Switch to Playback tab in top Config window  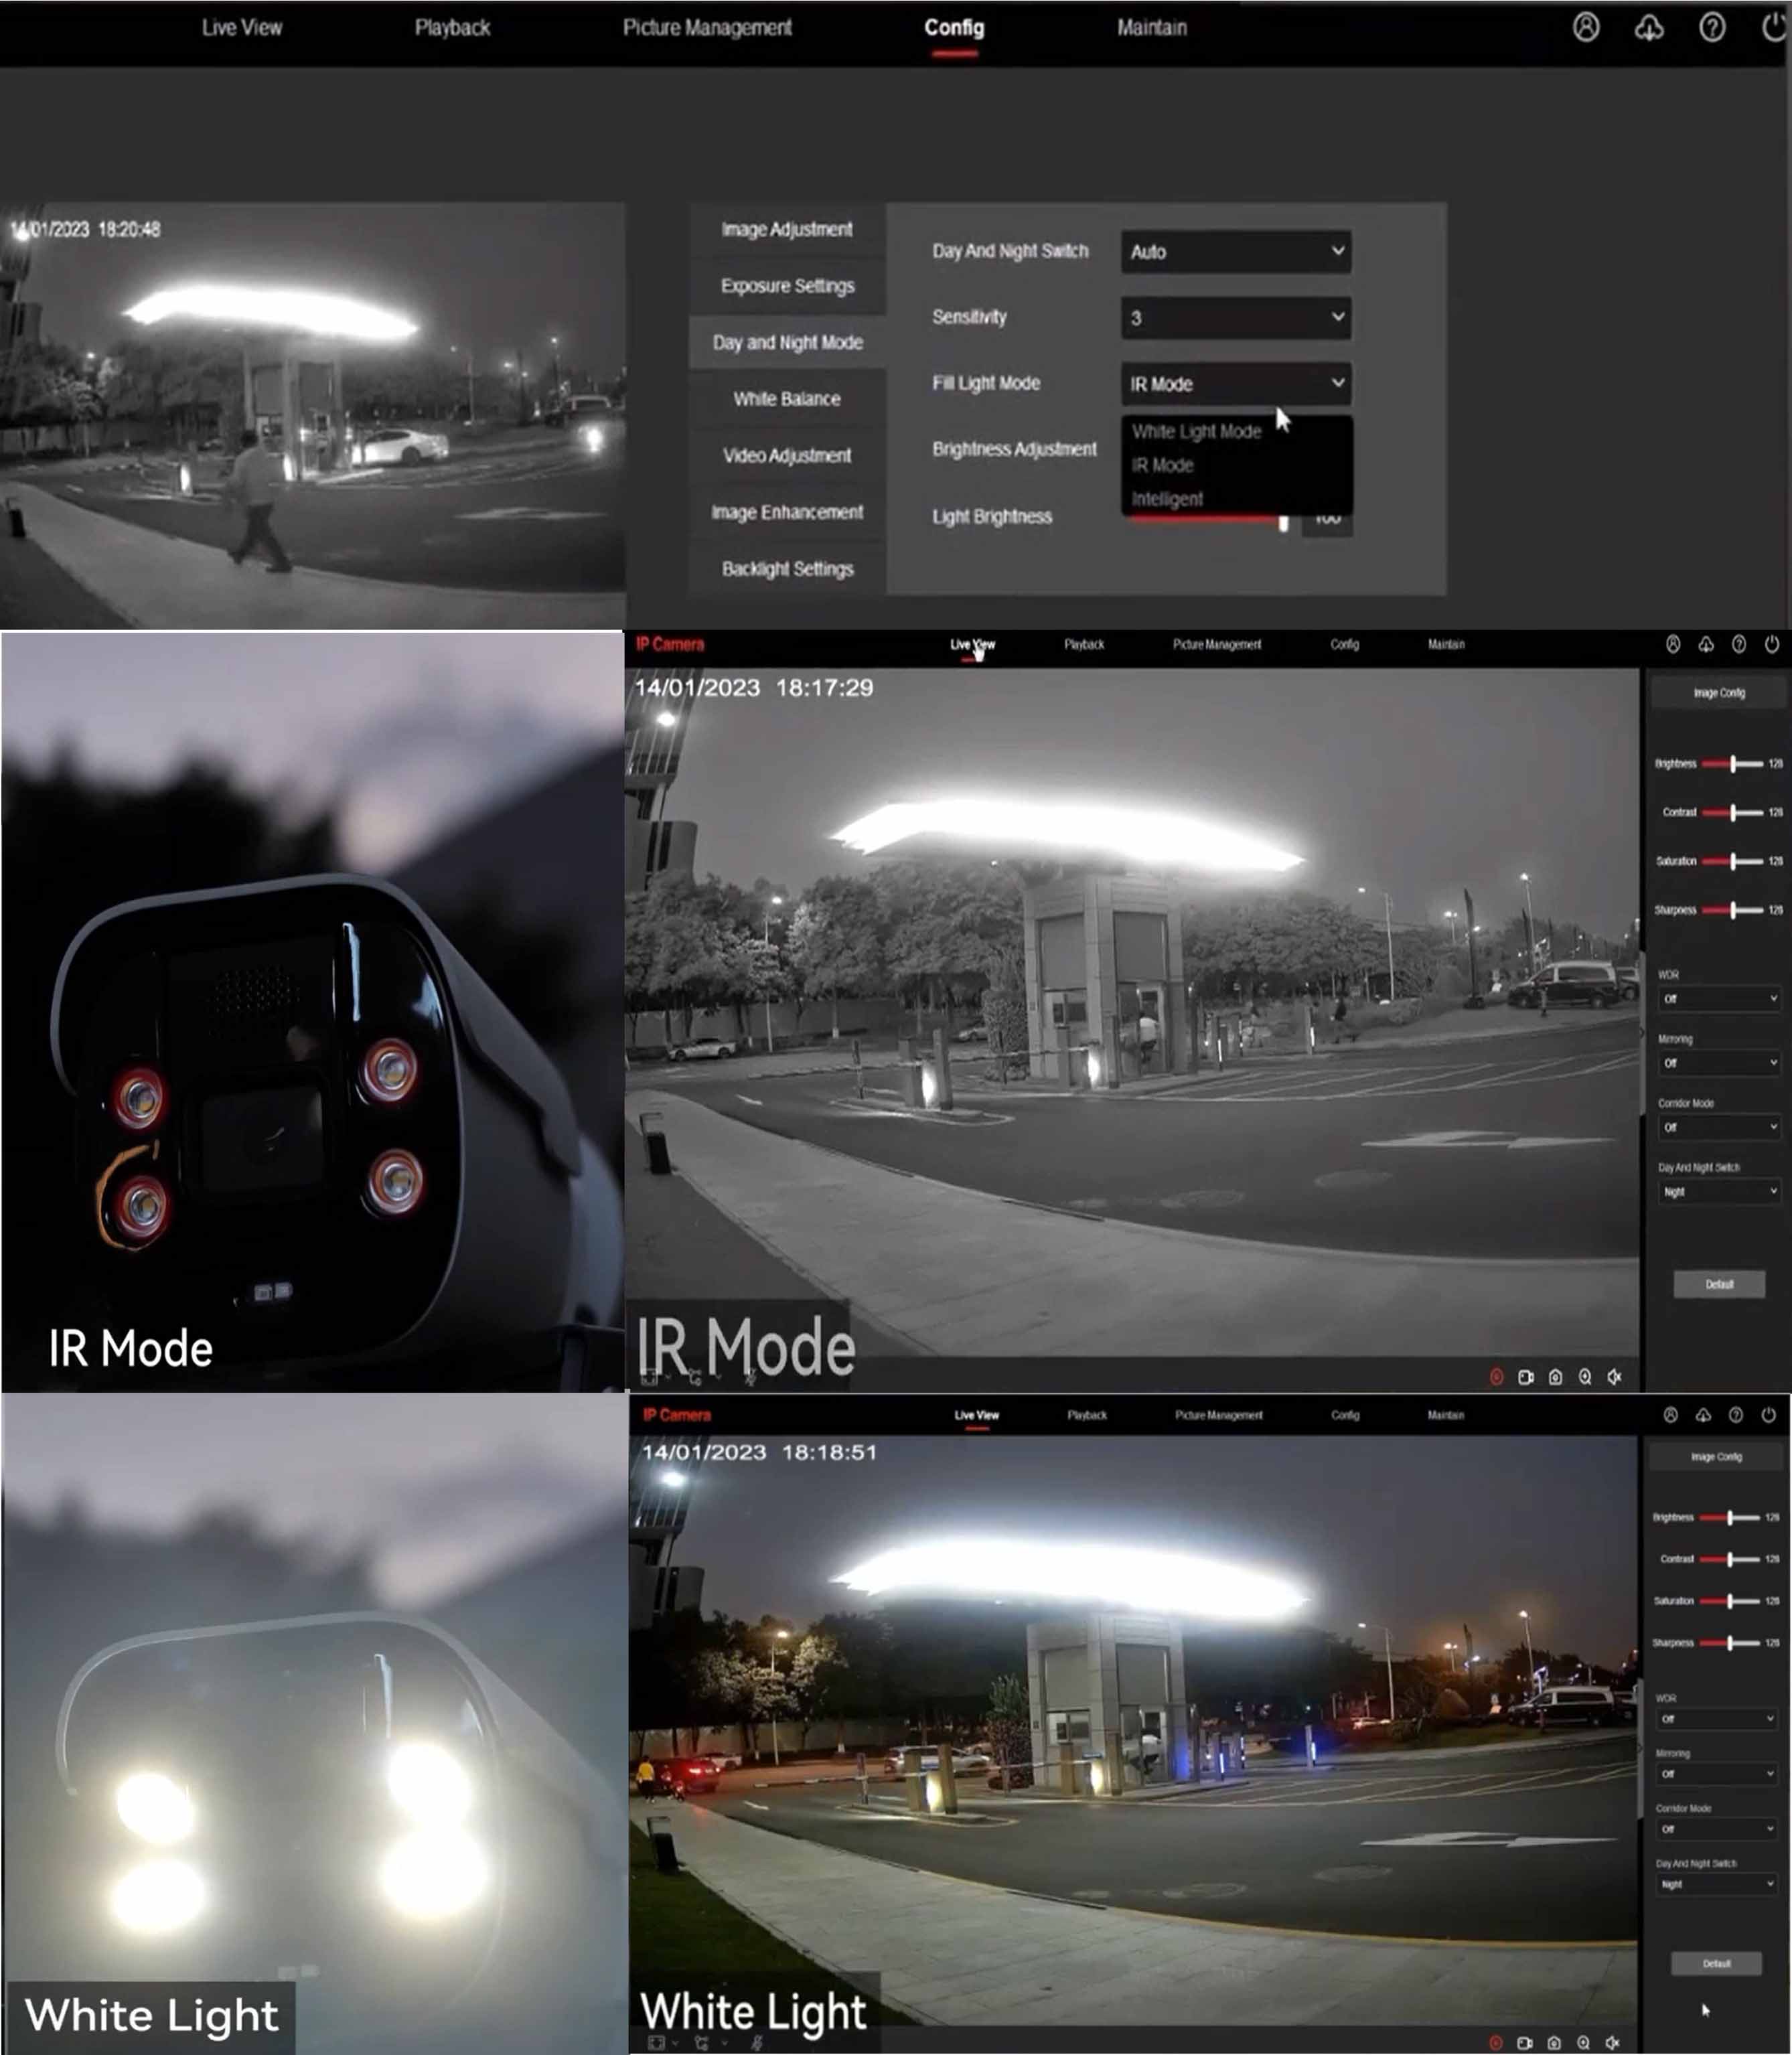pos(452,28)
